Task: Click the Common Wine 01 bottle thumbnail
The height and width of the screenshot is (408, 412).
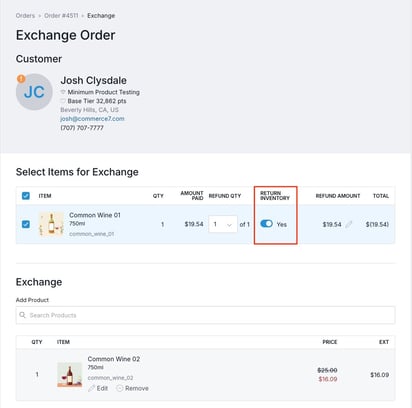Action: pyautogui.click(x=51, y=224)
